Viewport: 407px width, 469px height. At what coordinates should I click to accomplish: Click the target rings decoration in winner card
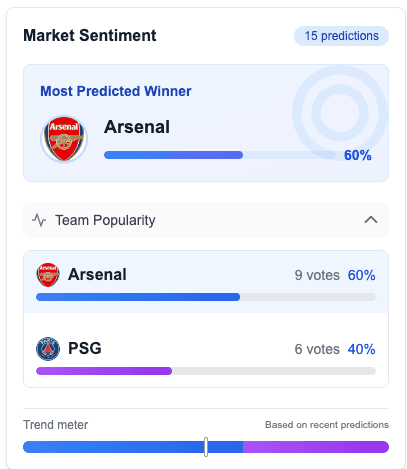[x=340, y=113]
